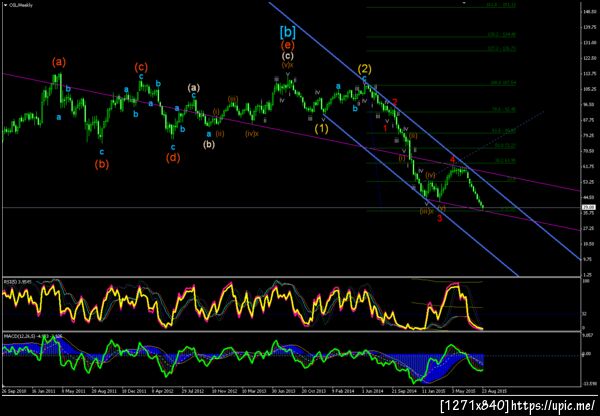Select the red 1 wave label

(x=385, y=129)
